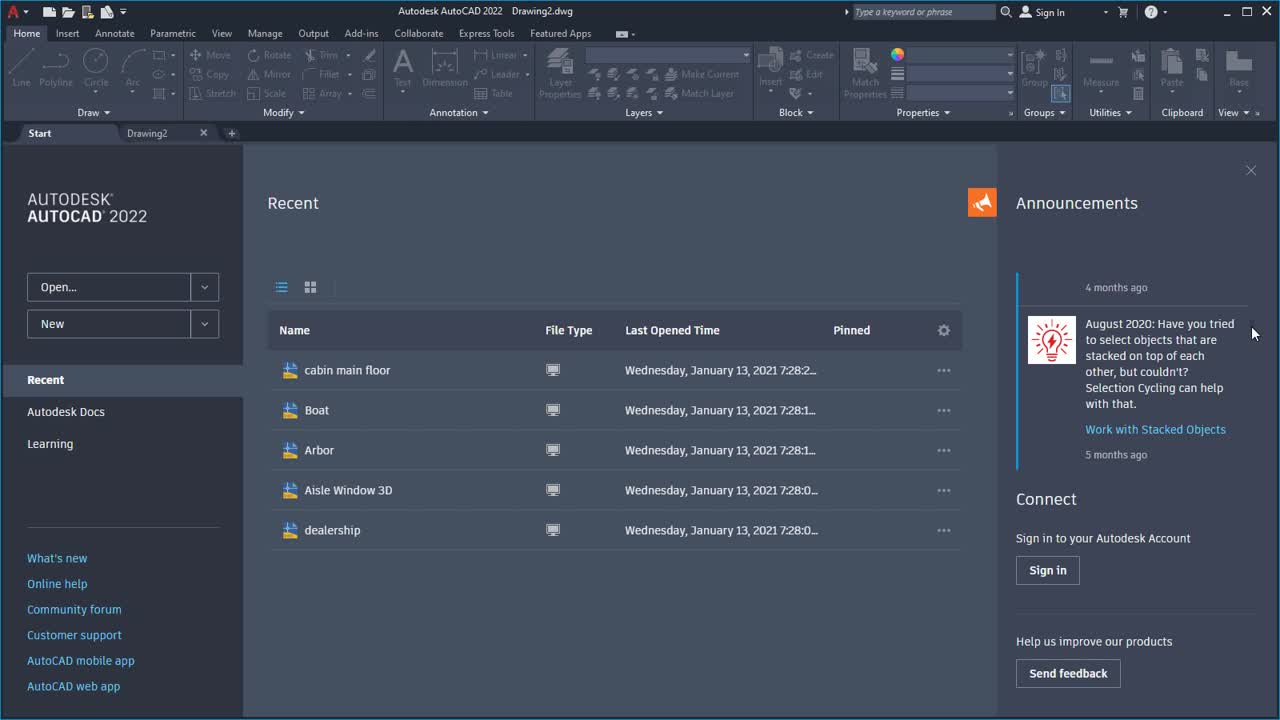Screen dimensions: 1280x720
Task: Open the Drawing2 tab
Action: pyautogui.click(x=147, y=132)
